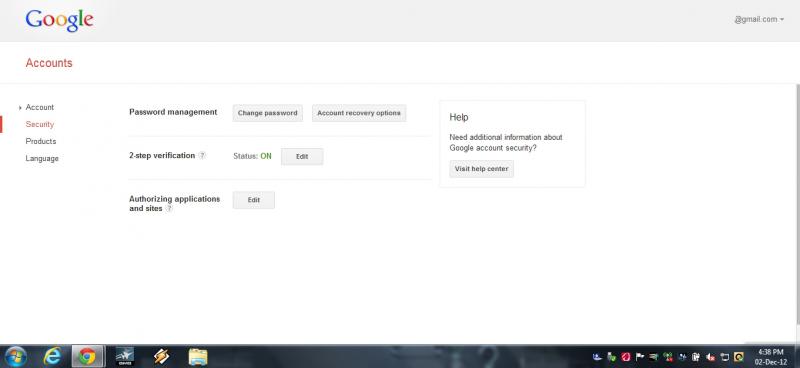Click the Chrome taskbar icon

87,356
